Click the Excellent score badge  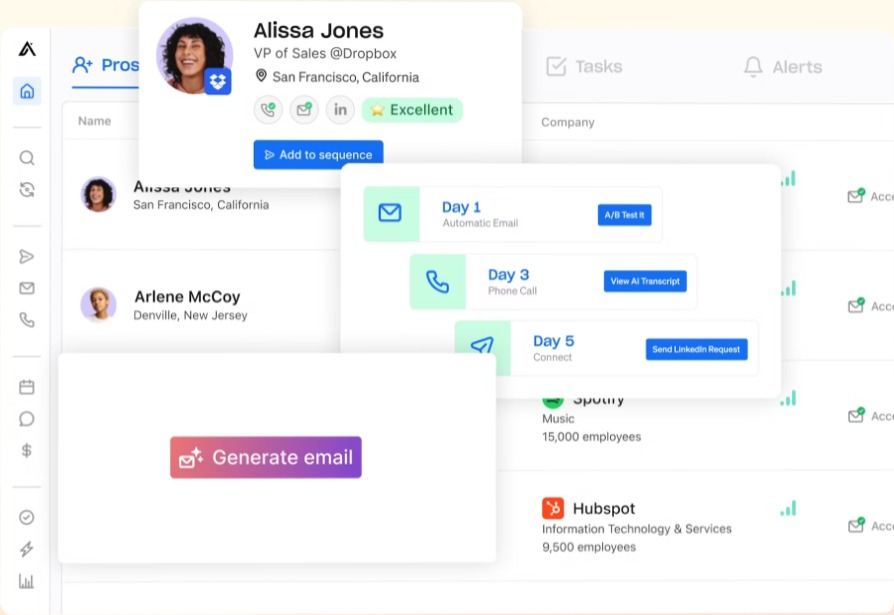[412, 109]
